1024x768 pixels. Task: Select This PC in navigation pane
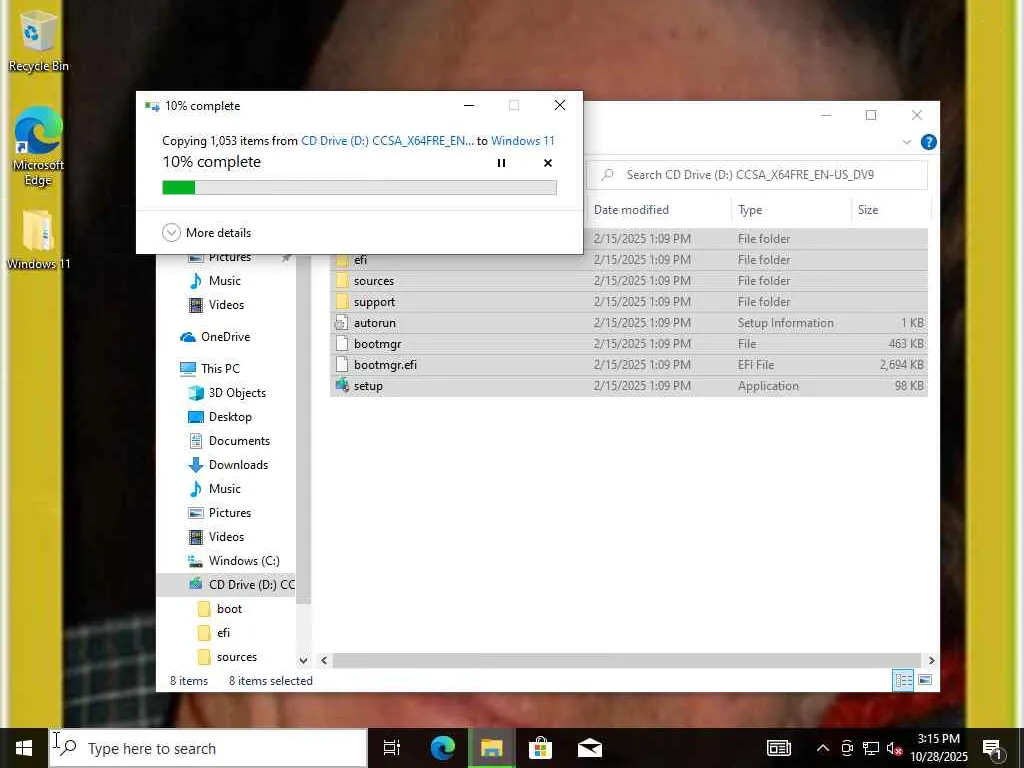pyautogui.click(x=220, y=368)
